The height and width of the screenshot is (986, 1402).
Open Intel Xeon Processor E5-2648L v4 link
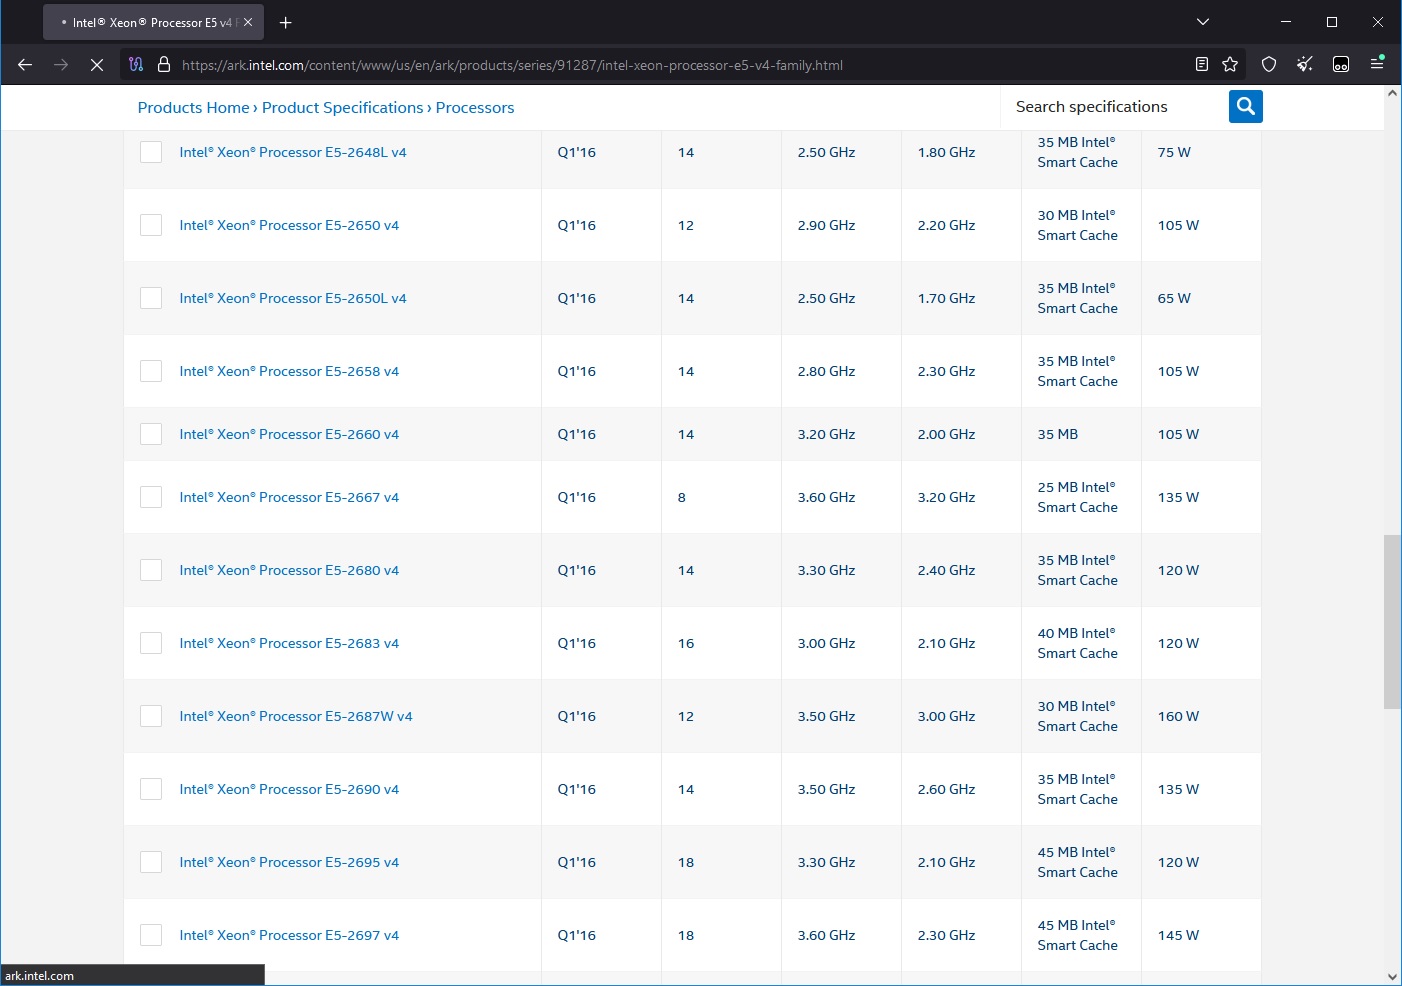[293, 152]
